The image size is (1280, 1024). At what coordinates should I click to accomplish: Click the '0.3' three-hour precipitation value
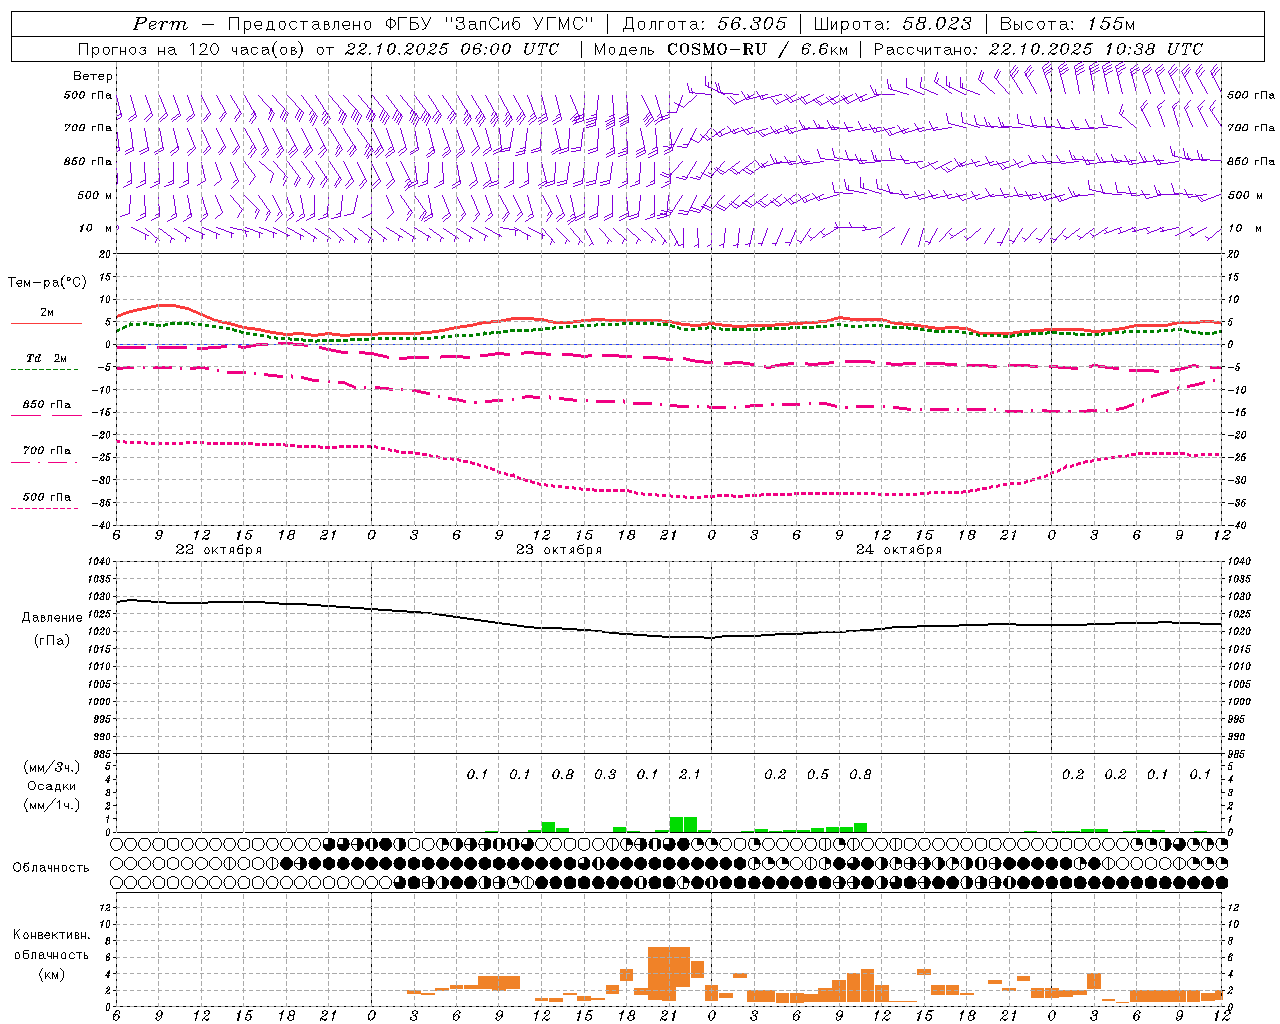605,774
